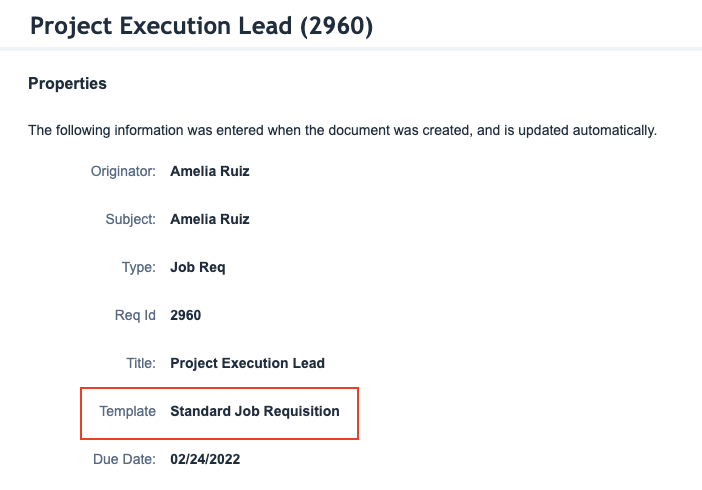Click the Originator label

[x=123, y=171]
